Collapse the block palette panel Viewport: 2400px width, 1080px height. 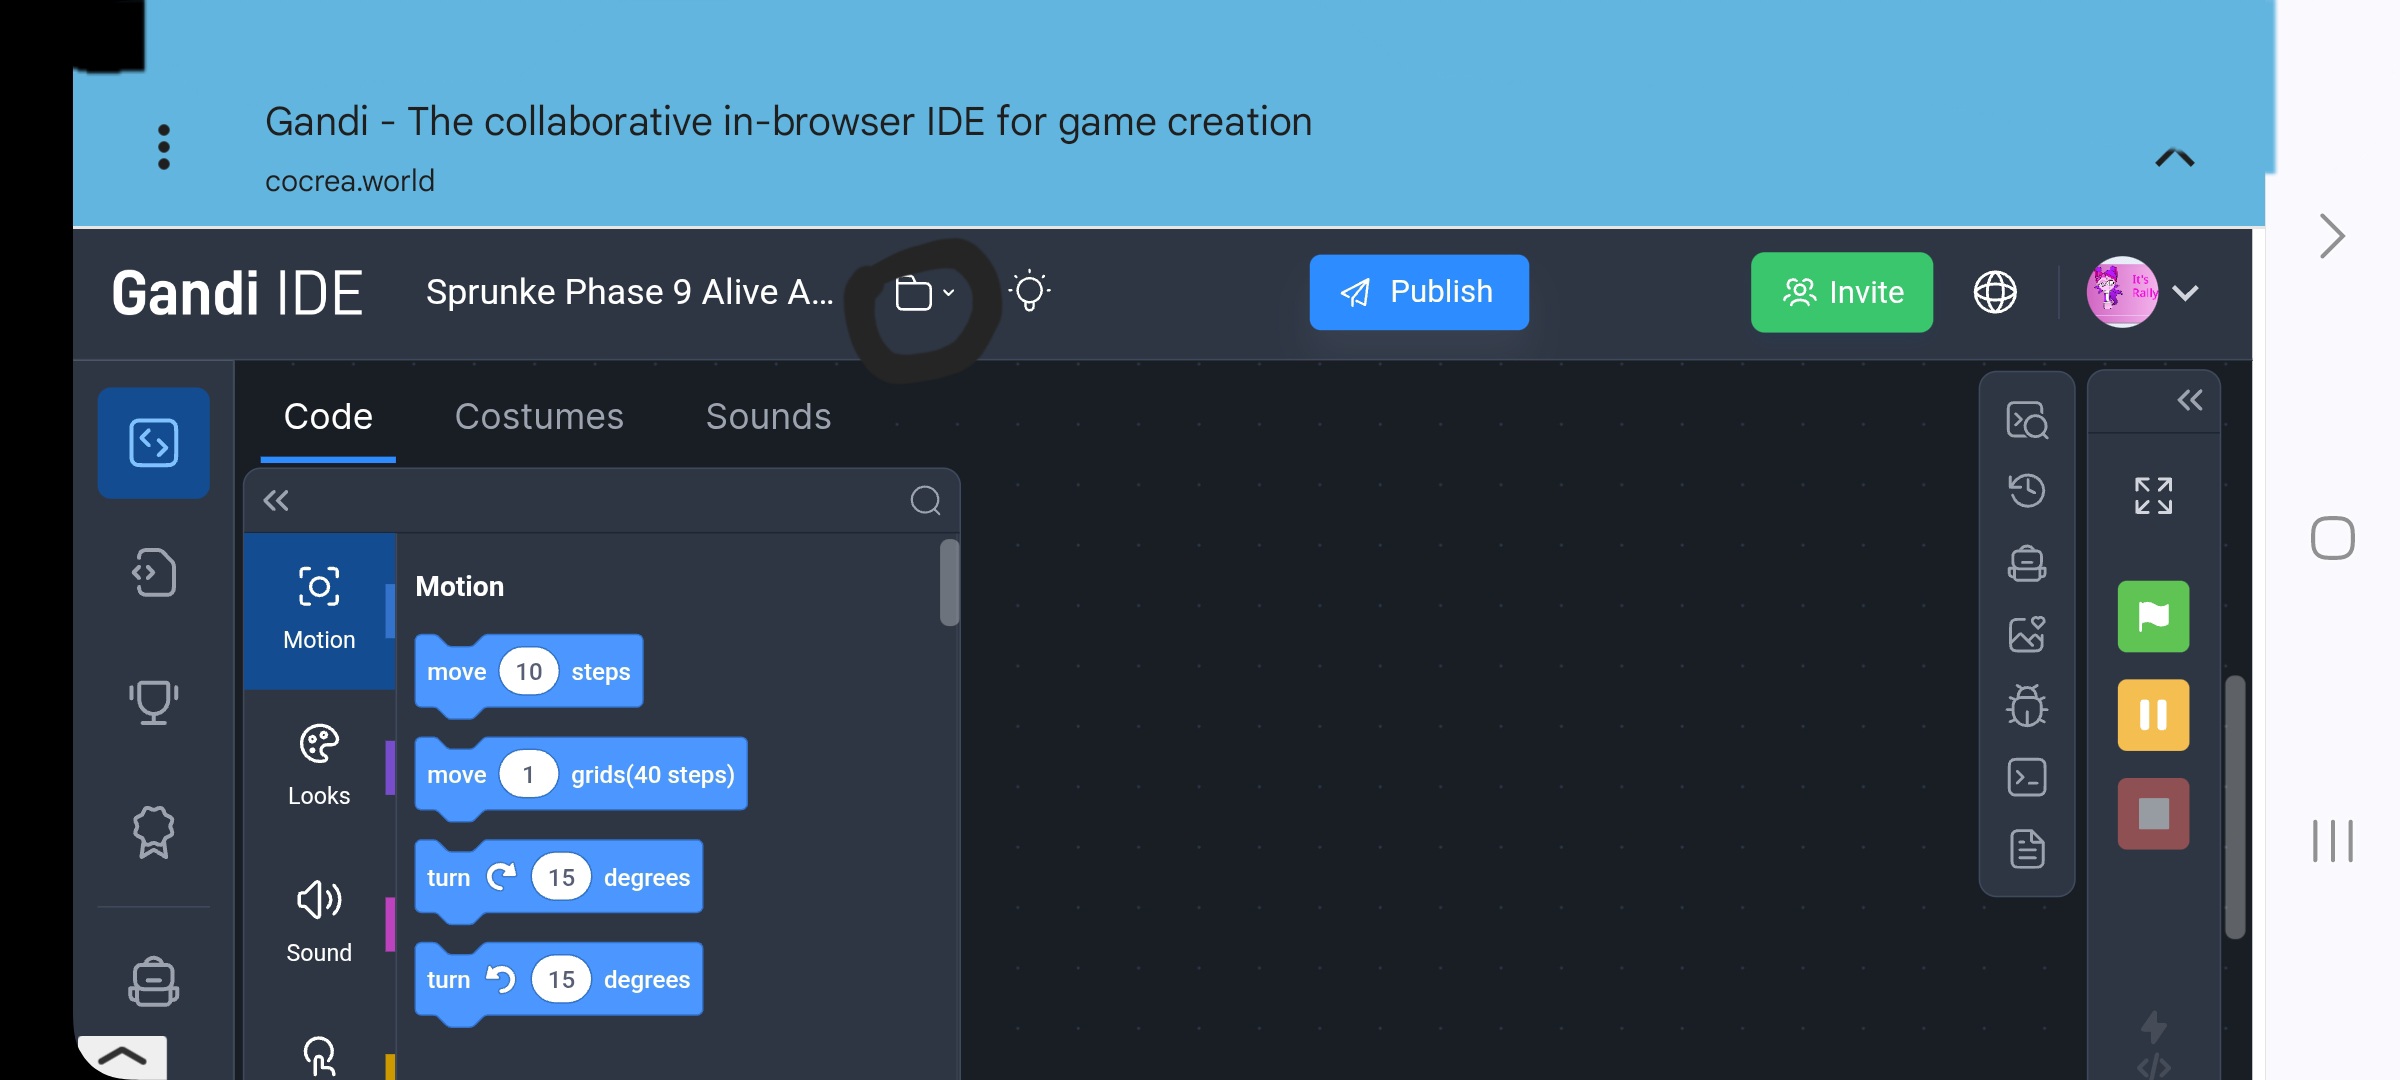pos(276,500)
